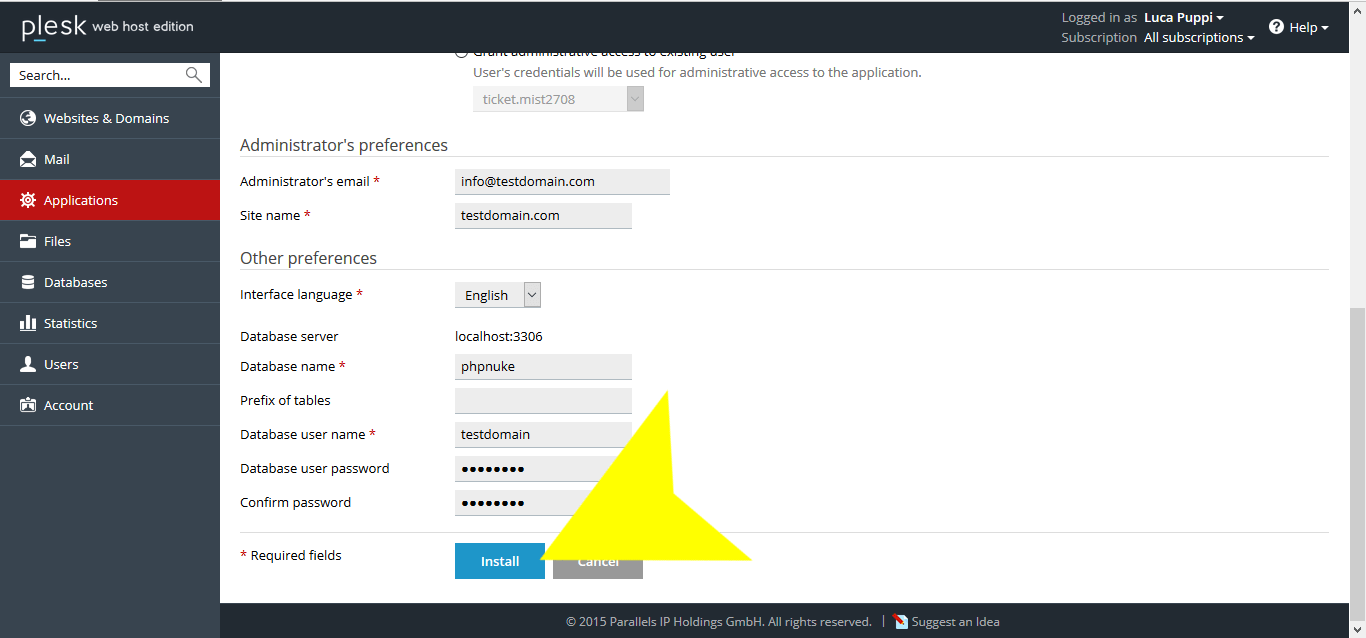The width and height of the screenshot is (1366, 638).
Task: Click the Administrator's preferences heading
Action: (344, 145)
